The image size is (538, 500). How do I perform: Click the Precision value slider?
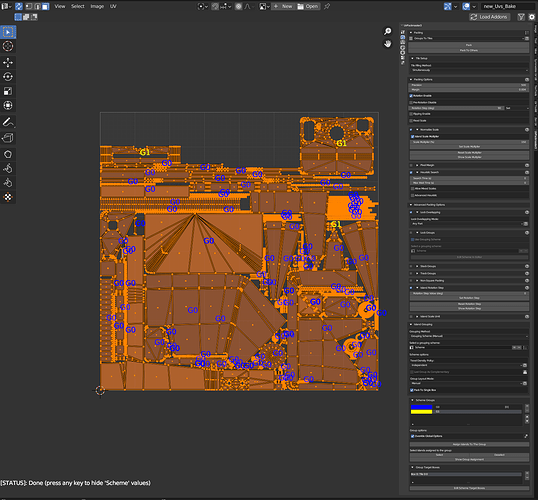[x=469, y=85]
